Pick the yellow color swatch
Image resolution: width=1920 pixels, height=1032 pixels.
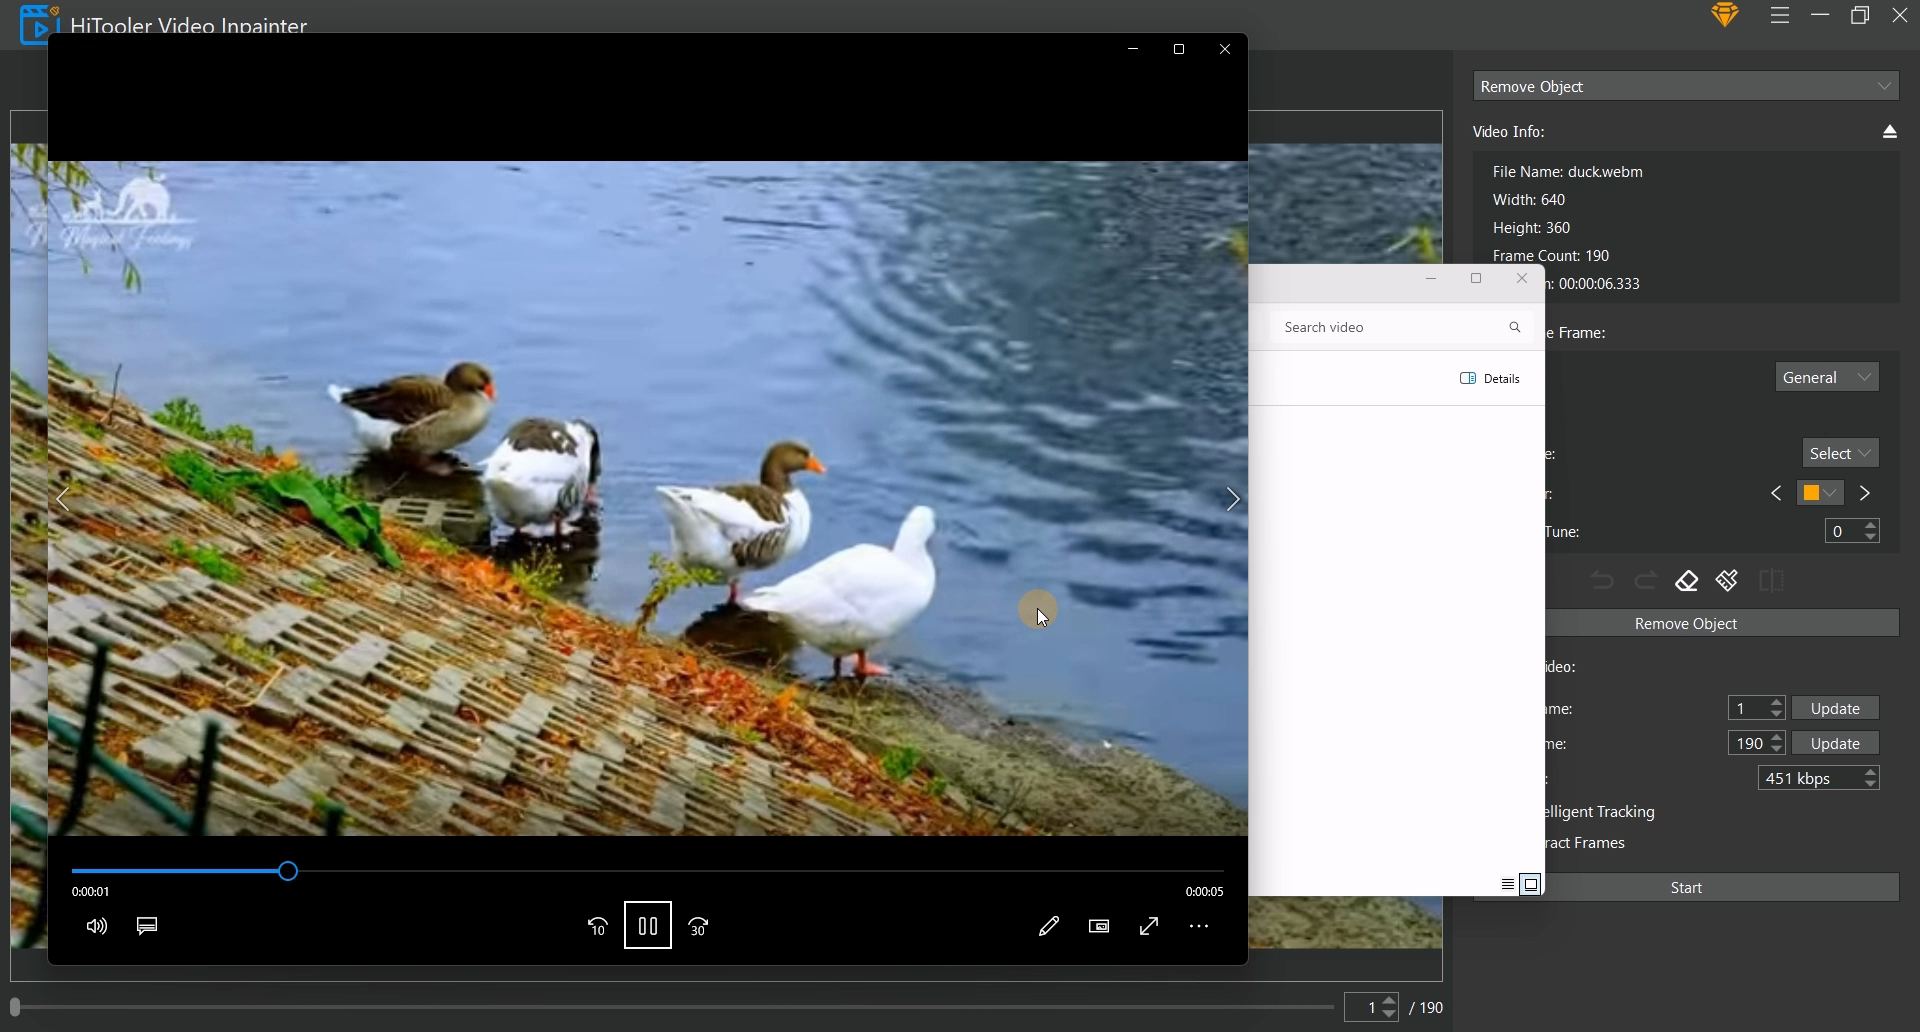[x=1813, y=492]
